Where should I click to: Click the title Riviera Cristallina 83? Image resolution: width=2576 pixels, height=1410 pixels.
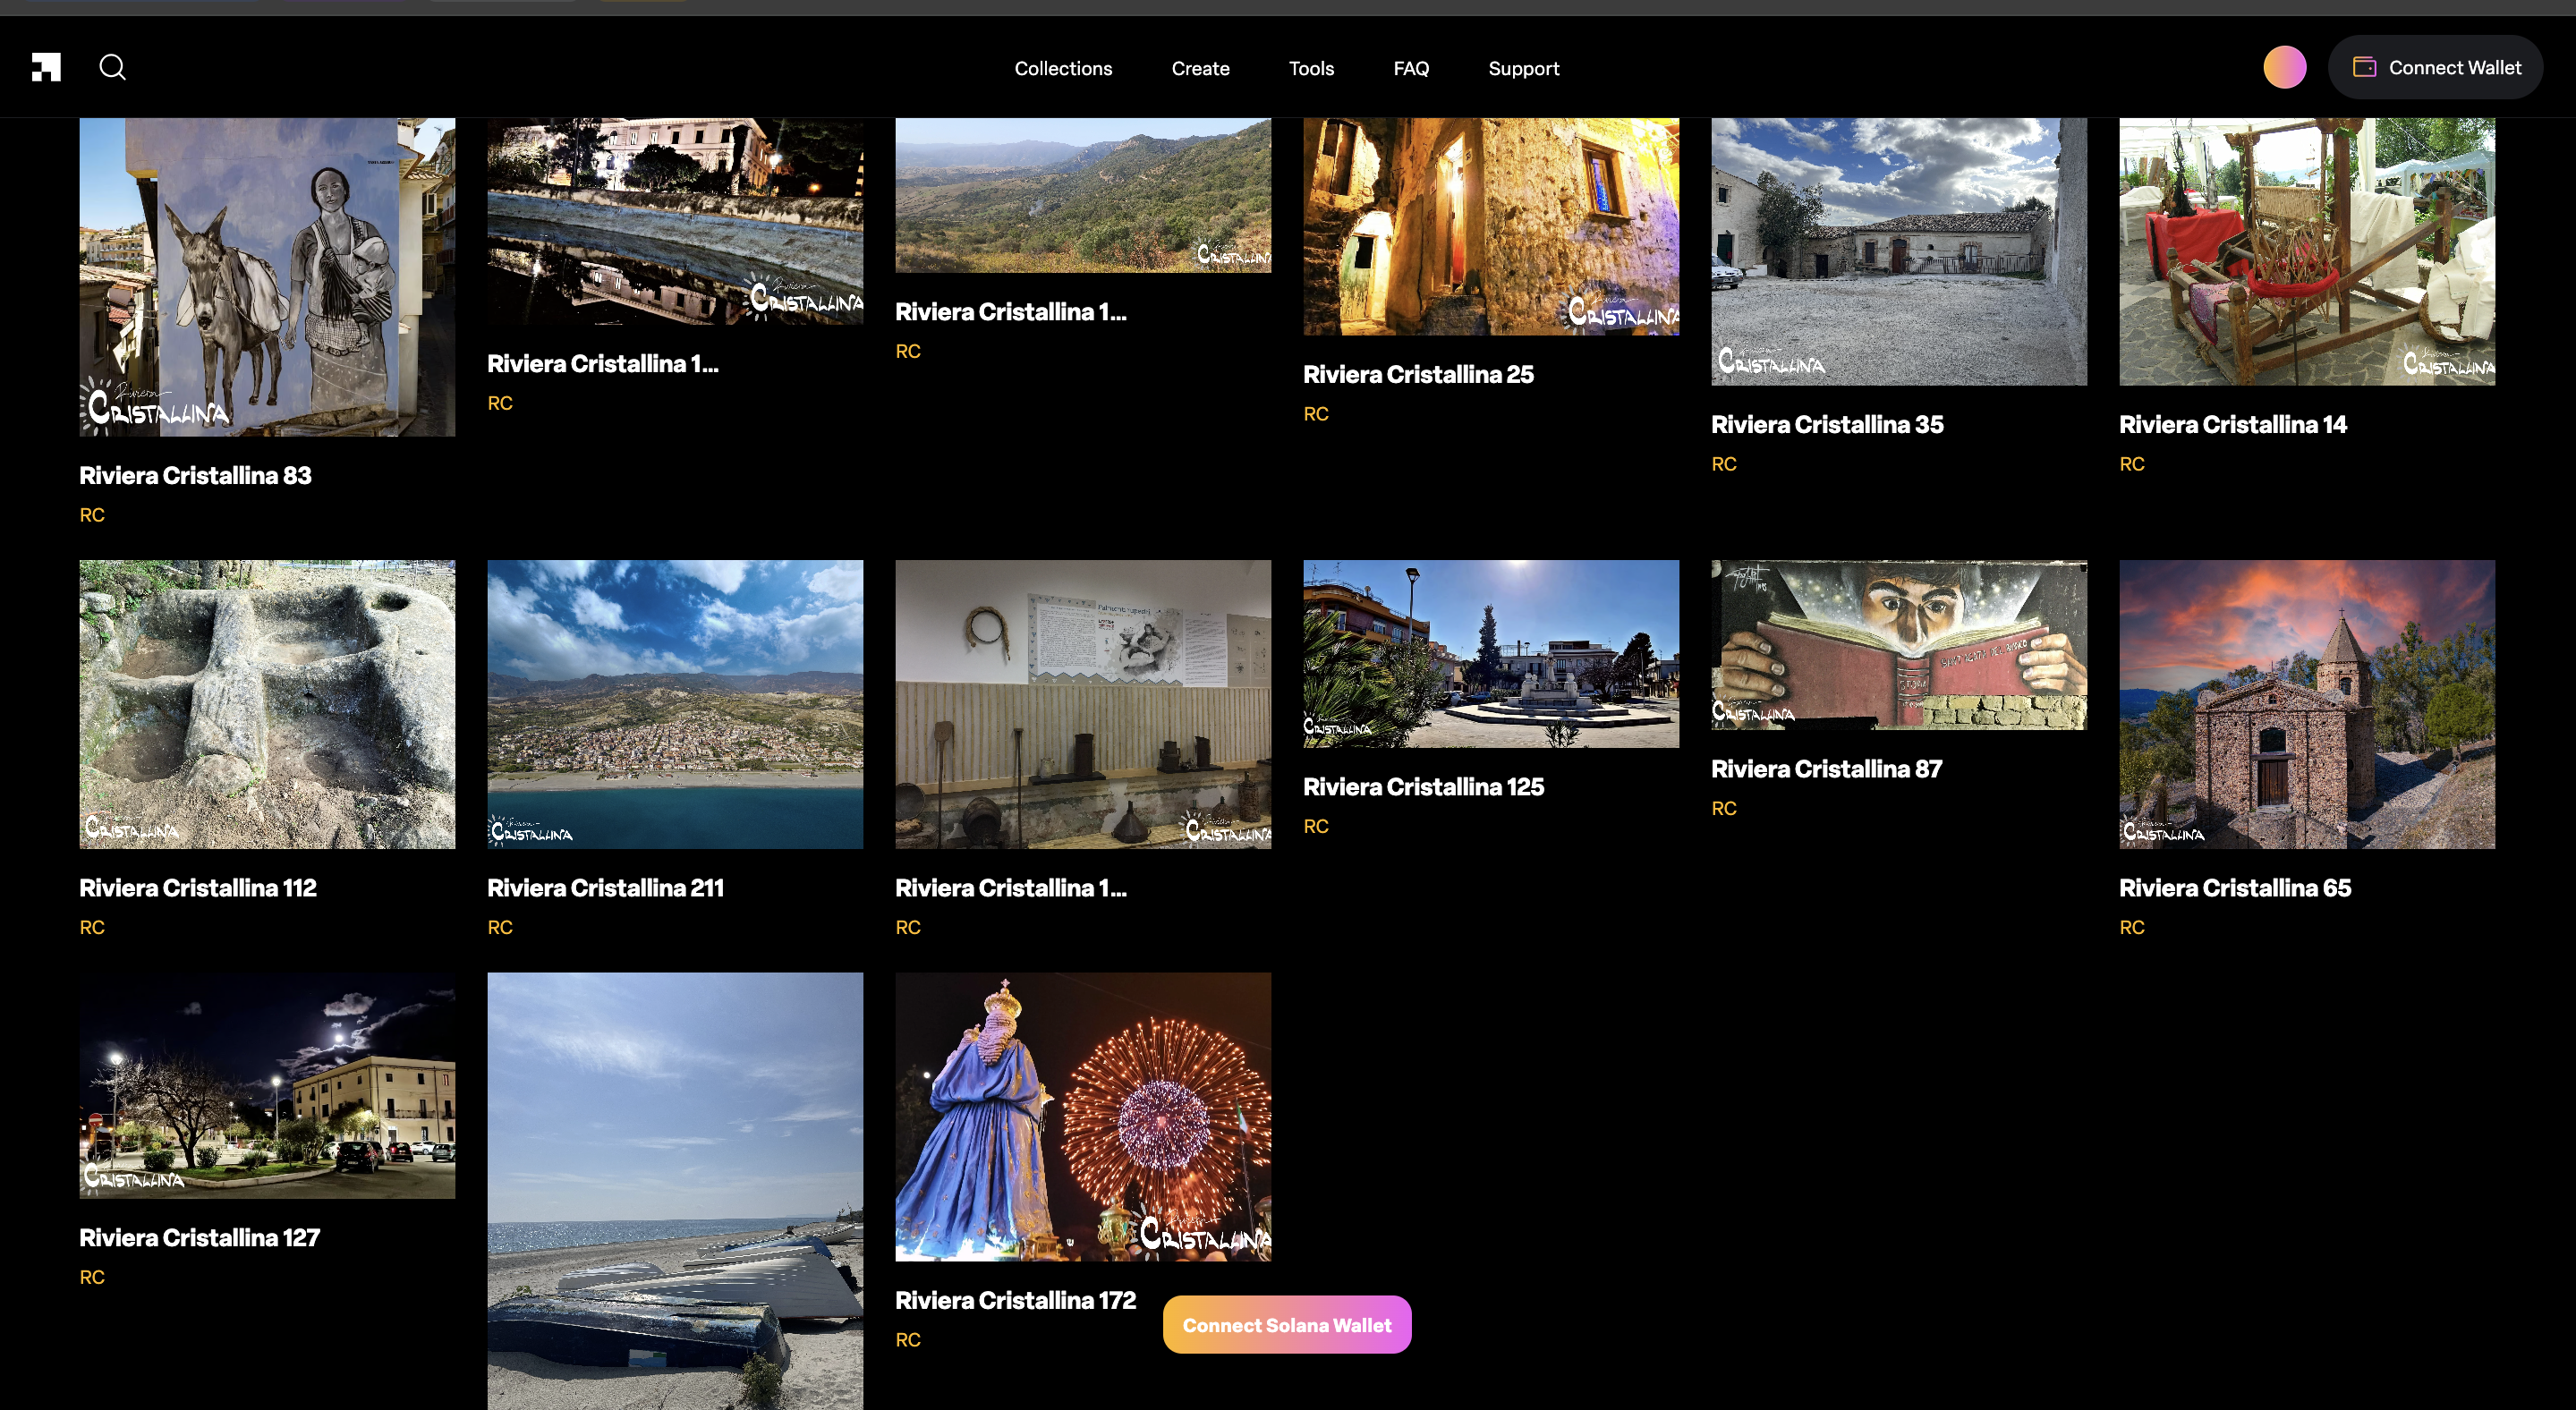pyautogui.click(x=195, y=475)
